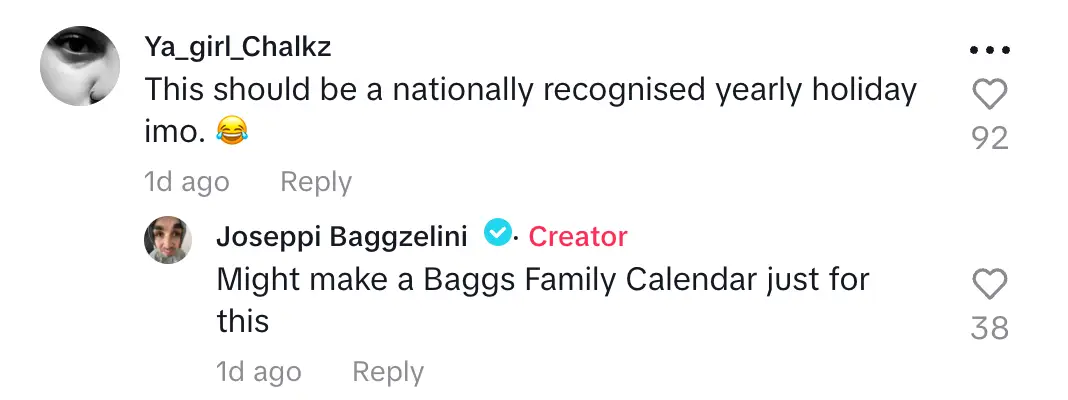The width and height of the screenshot is (1068, 400).
Task: Click the 1d ago timestamp under Ya_girl_Chalkz comment
Action: pyautogui.click(x=187, y=182)
